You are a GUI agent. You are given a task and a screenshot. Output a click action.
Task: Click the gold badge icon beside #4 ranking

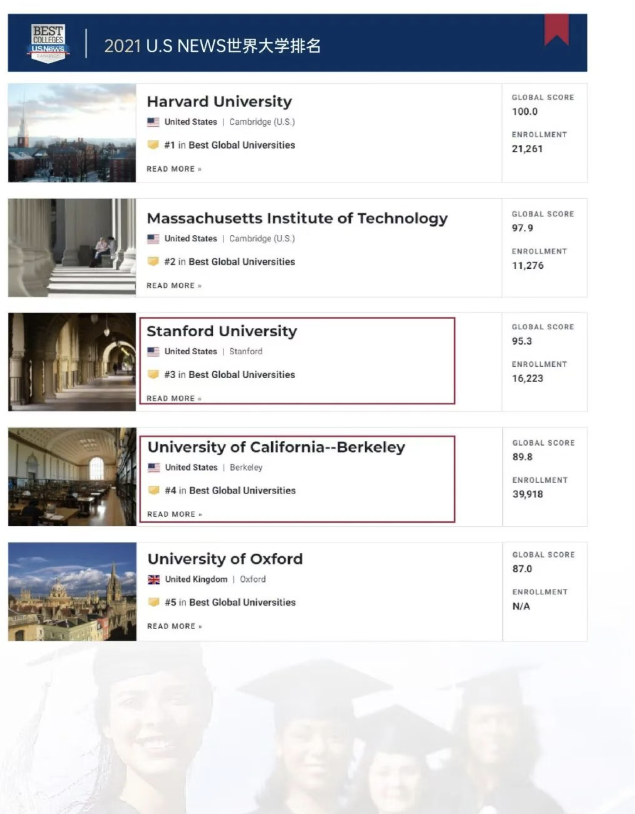coord(154,491)
